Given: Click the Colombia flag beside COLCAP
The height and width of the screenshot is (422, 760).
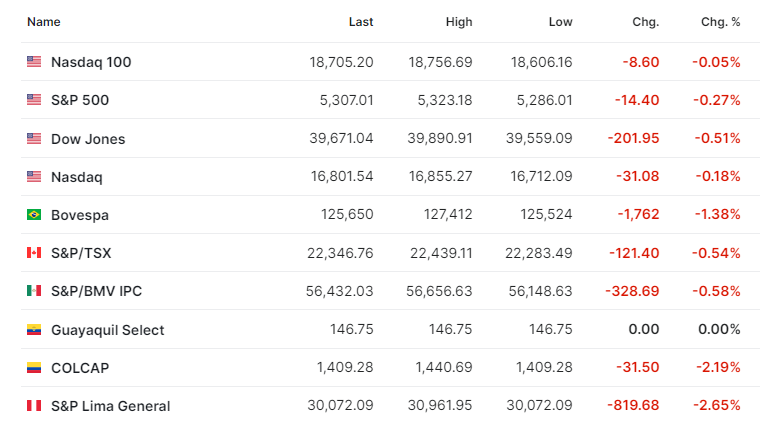Looking at the screenshot, I should coord(34,368).
